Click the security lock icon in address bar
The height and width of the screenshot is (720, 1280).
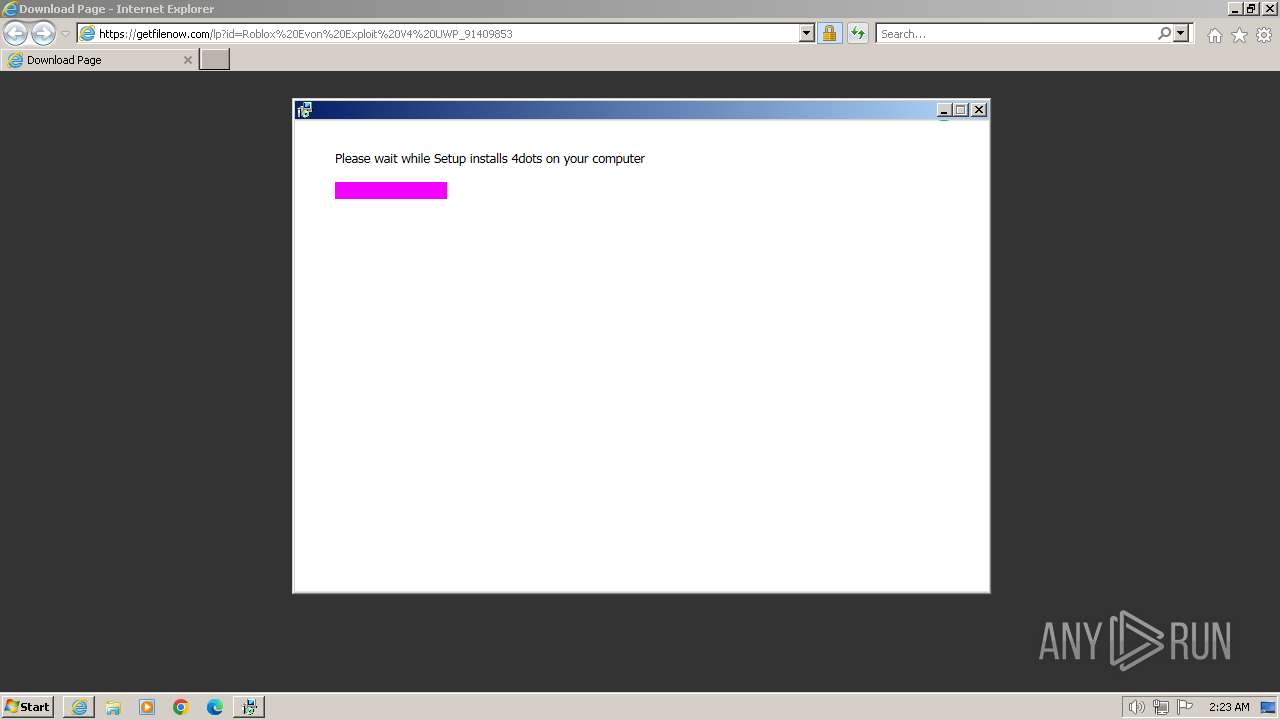829,33
